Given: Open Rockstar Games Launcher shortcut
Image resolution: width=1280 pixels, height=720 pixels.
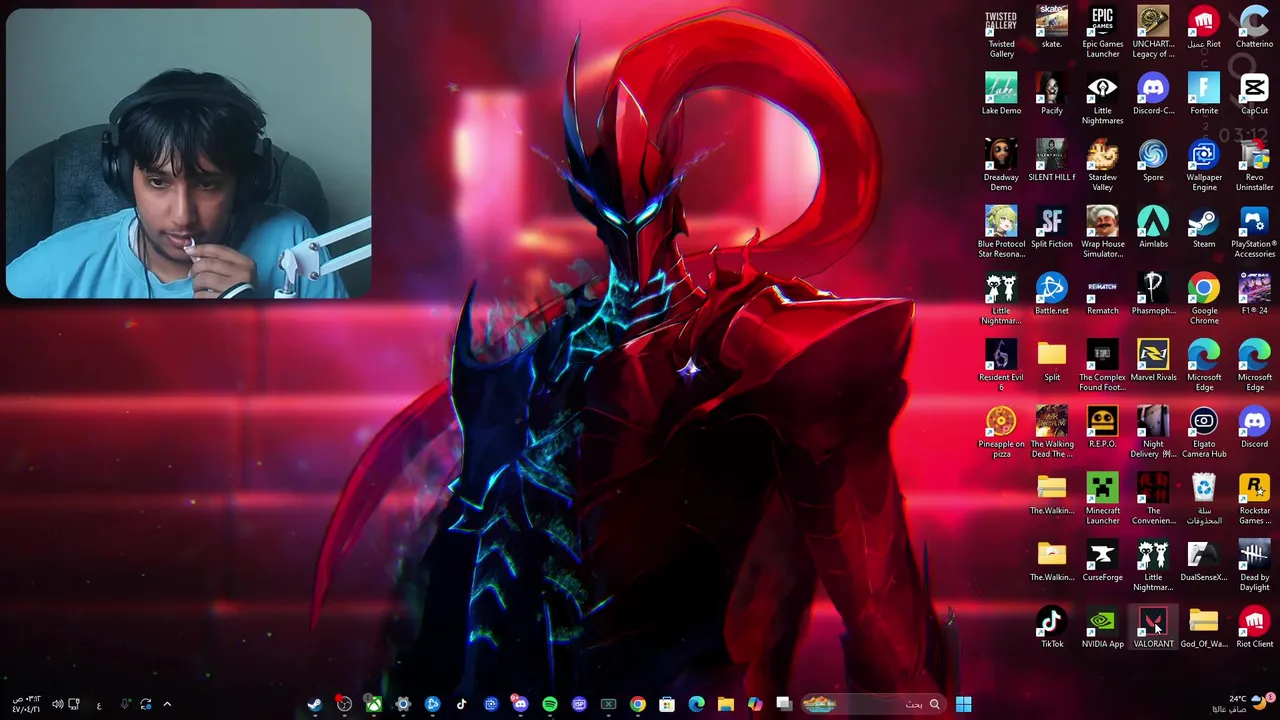Looking at the screenshot, I should point(1254,500).
